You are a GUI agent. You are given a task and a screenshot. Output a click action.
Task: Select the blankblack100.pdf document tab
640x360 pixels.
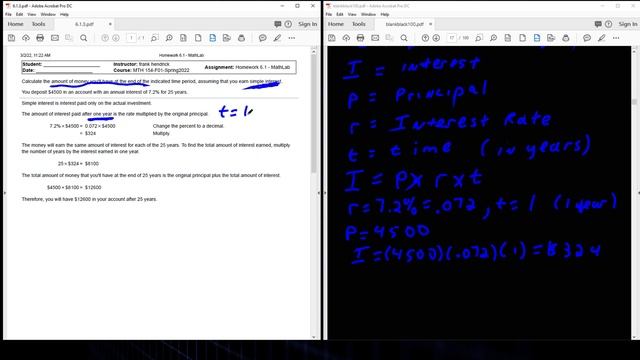404,24
